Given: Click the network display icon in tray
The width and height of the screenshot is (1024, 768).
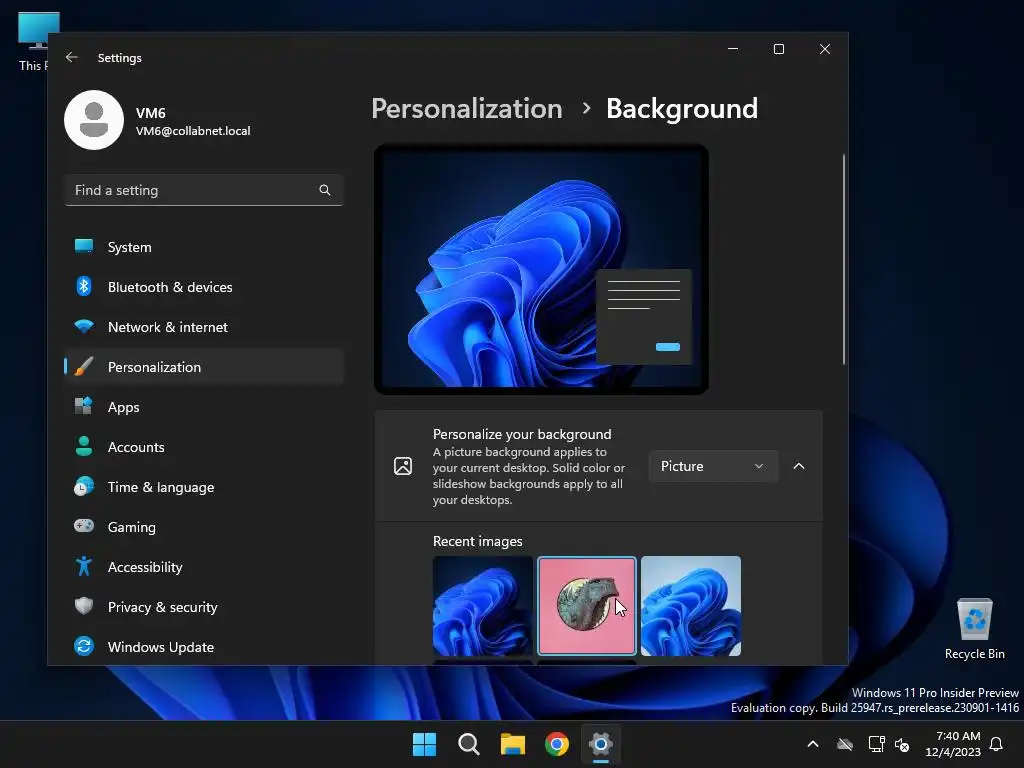Looking at the screenshot, I should 876,744.
